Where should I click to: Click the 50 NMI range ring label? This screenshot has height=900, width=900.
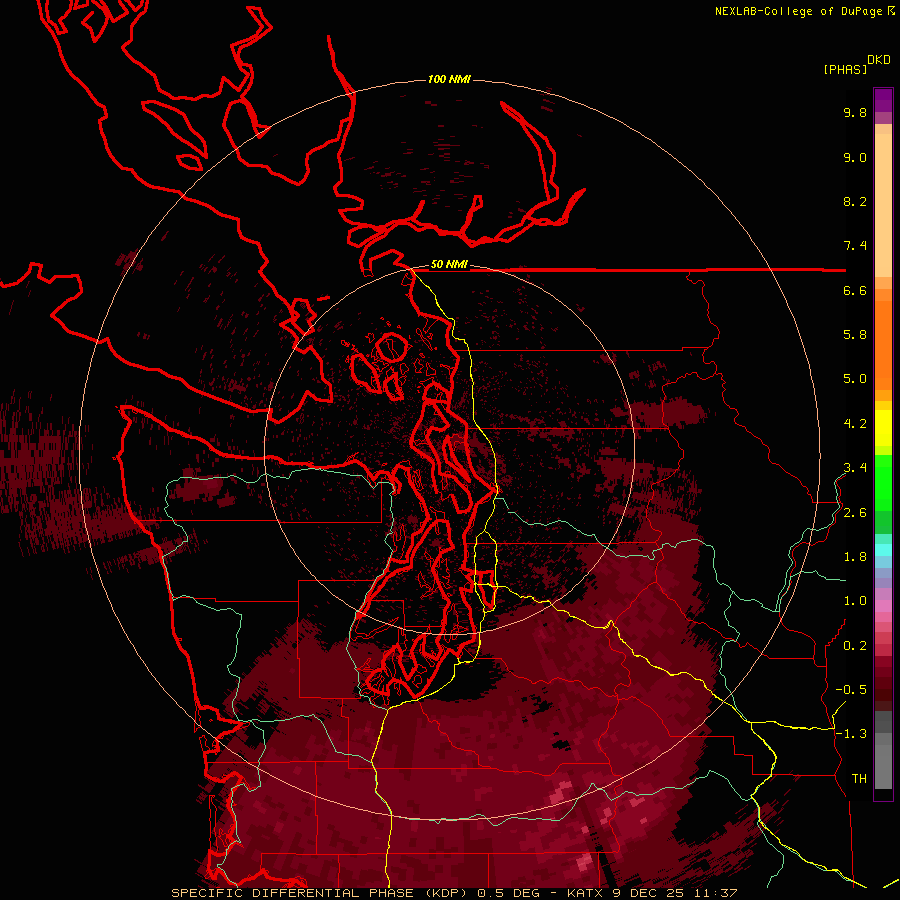[x=449, y=265]
